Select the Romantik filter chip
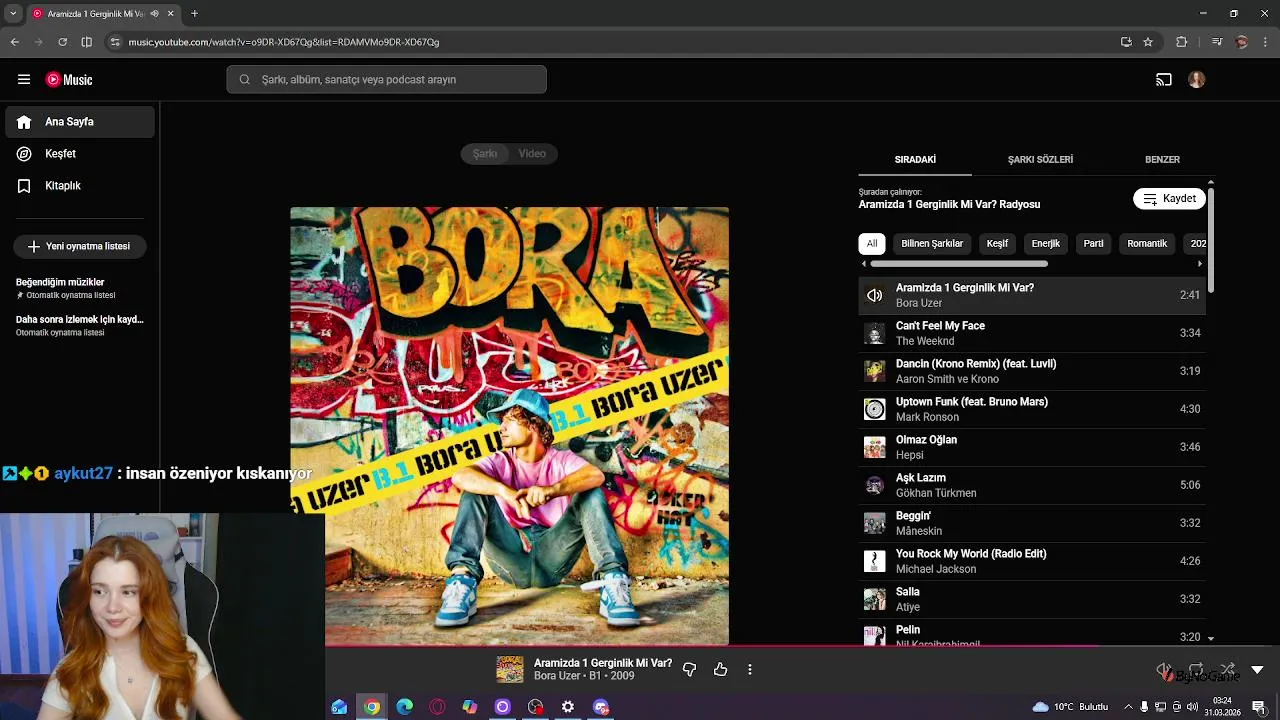The height and width of the screenshot is (720, 1280). 1147,244
